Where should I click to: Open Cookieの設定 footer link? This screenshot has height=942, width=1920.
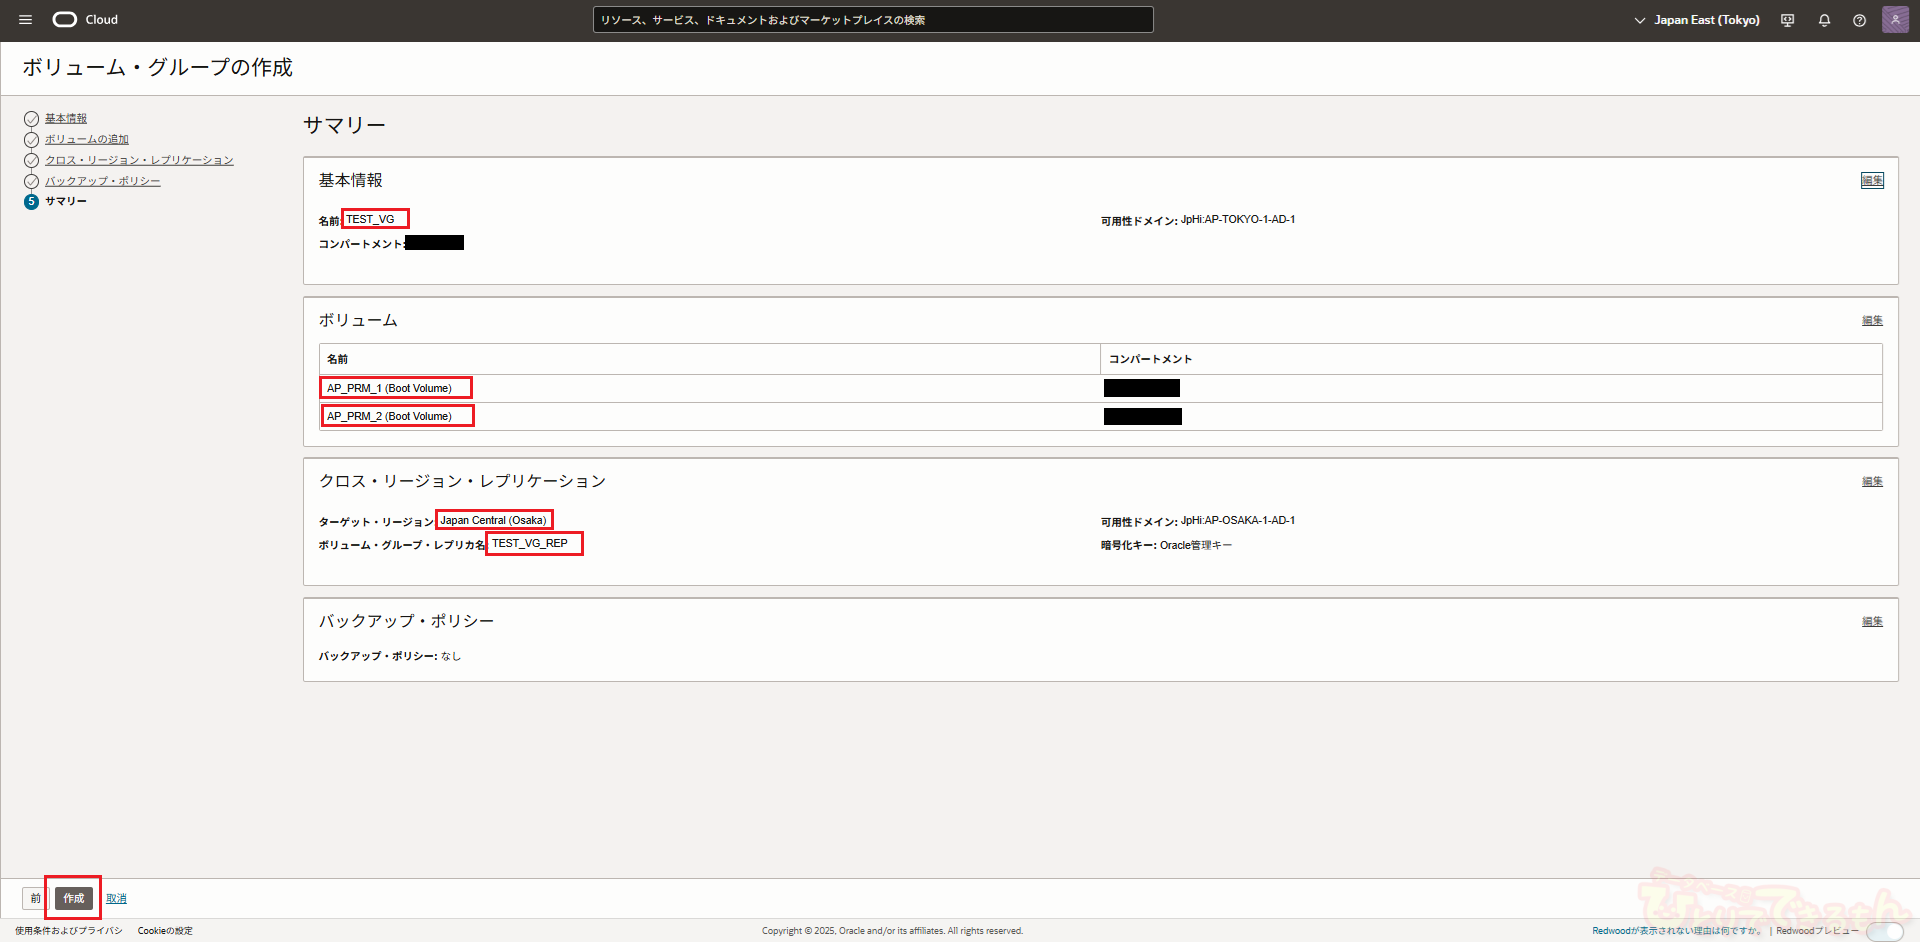tap(165, 931)
